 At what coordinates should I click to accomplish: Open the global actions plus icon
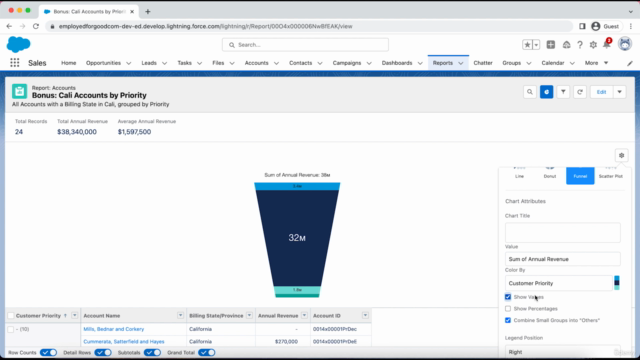(551, 44)
